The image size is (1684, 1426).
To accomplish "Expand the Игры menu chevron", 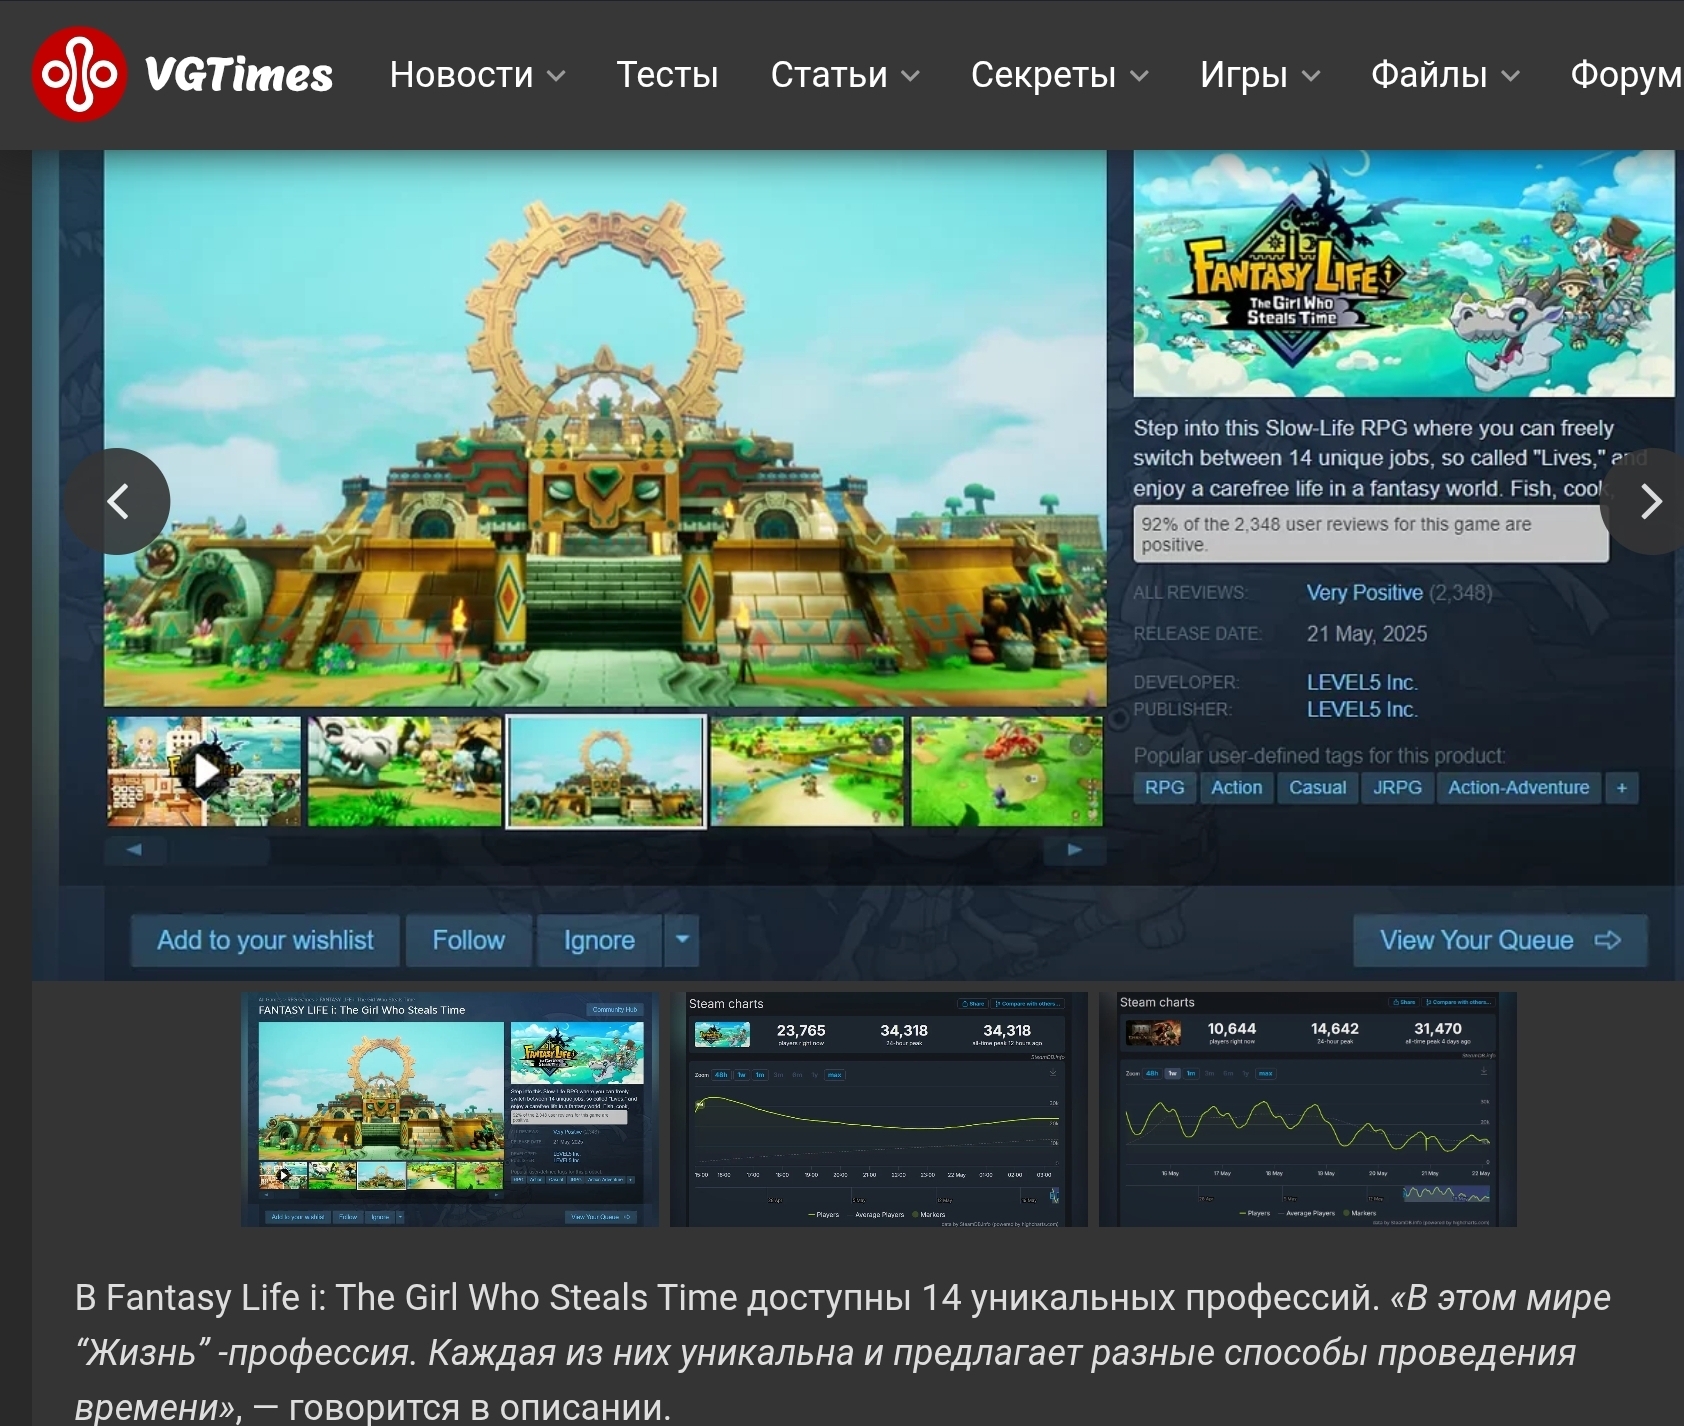I will (1311, 76).
